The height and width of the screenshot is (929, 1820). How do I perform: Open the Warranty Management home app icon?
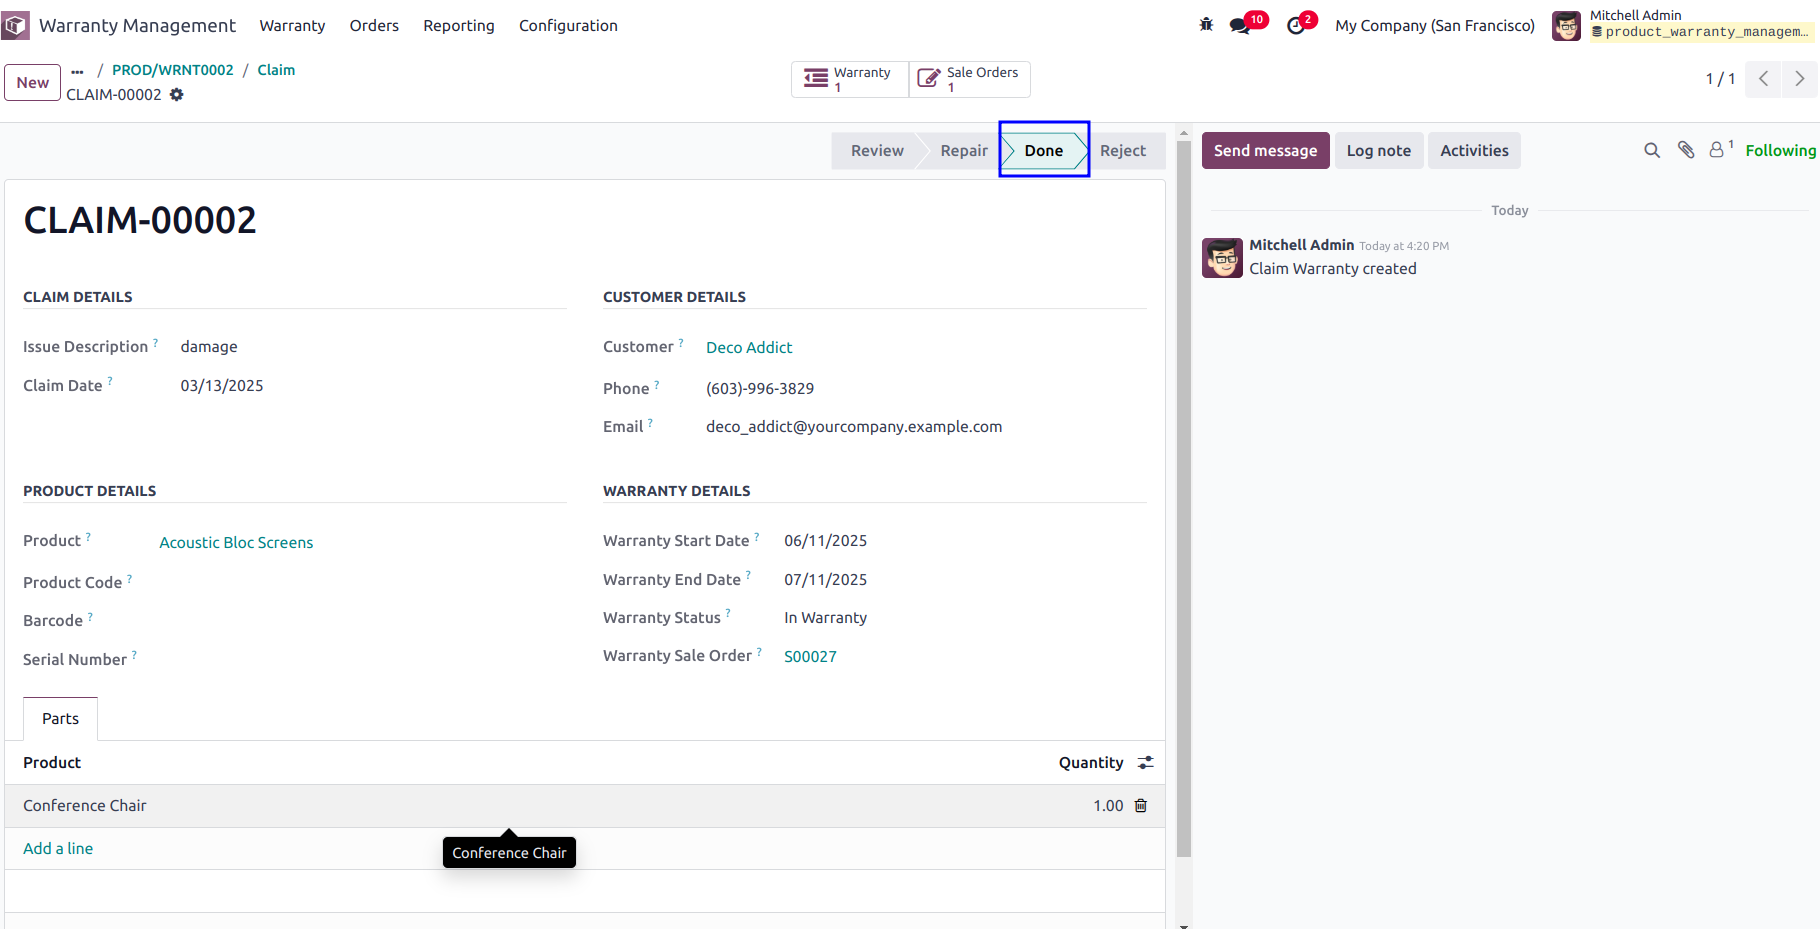pos(16,25)
